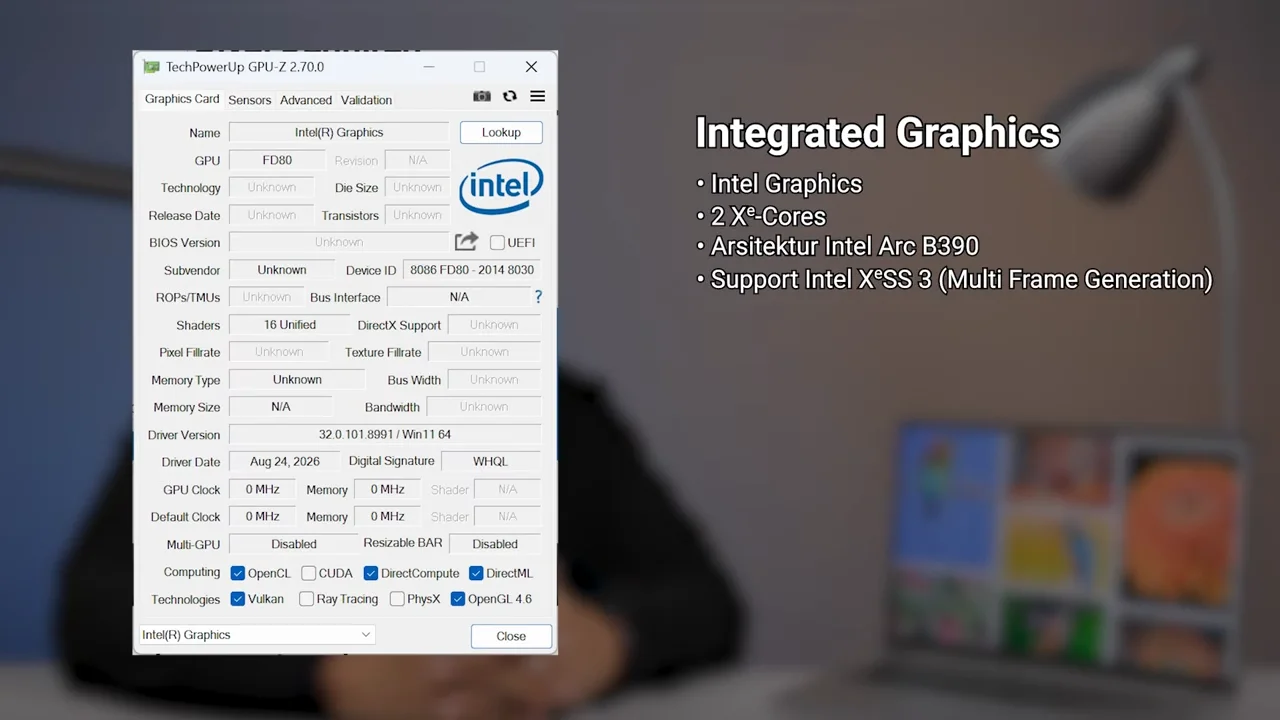Click the Driver Date field Aug 24, 2026
This screenshot has height=720, width=1280.
(285, 462)
